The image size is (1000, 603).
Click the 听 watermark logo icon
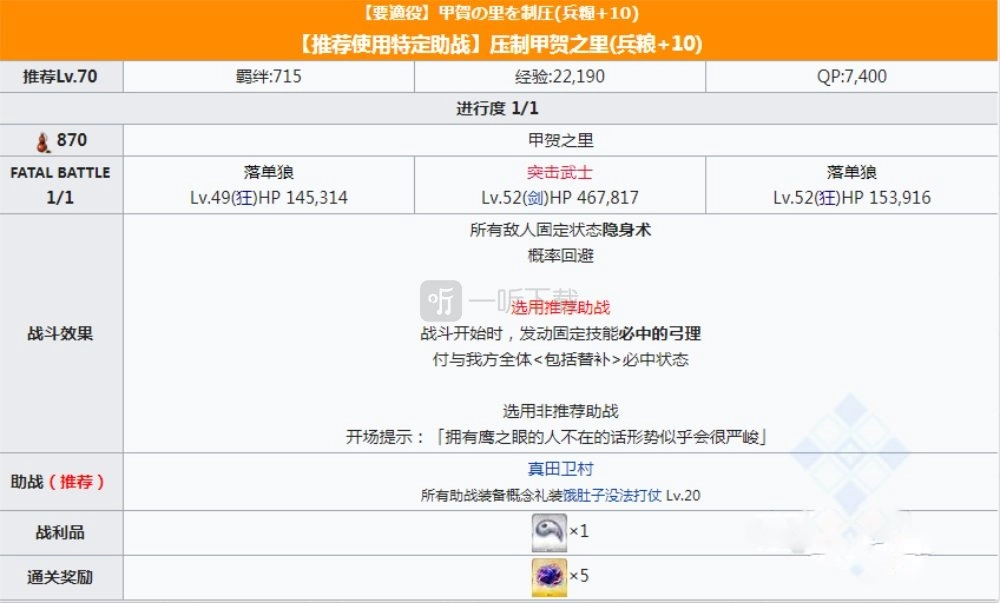(441, 301)
